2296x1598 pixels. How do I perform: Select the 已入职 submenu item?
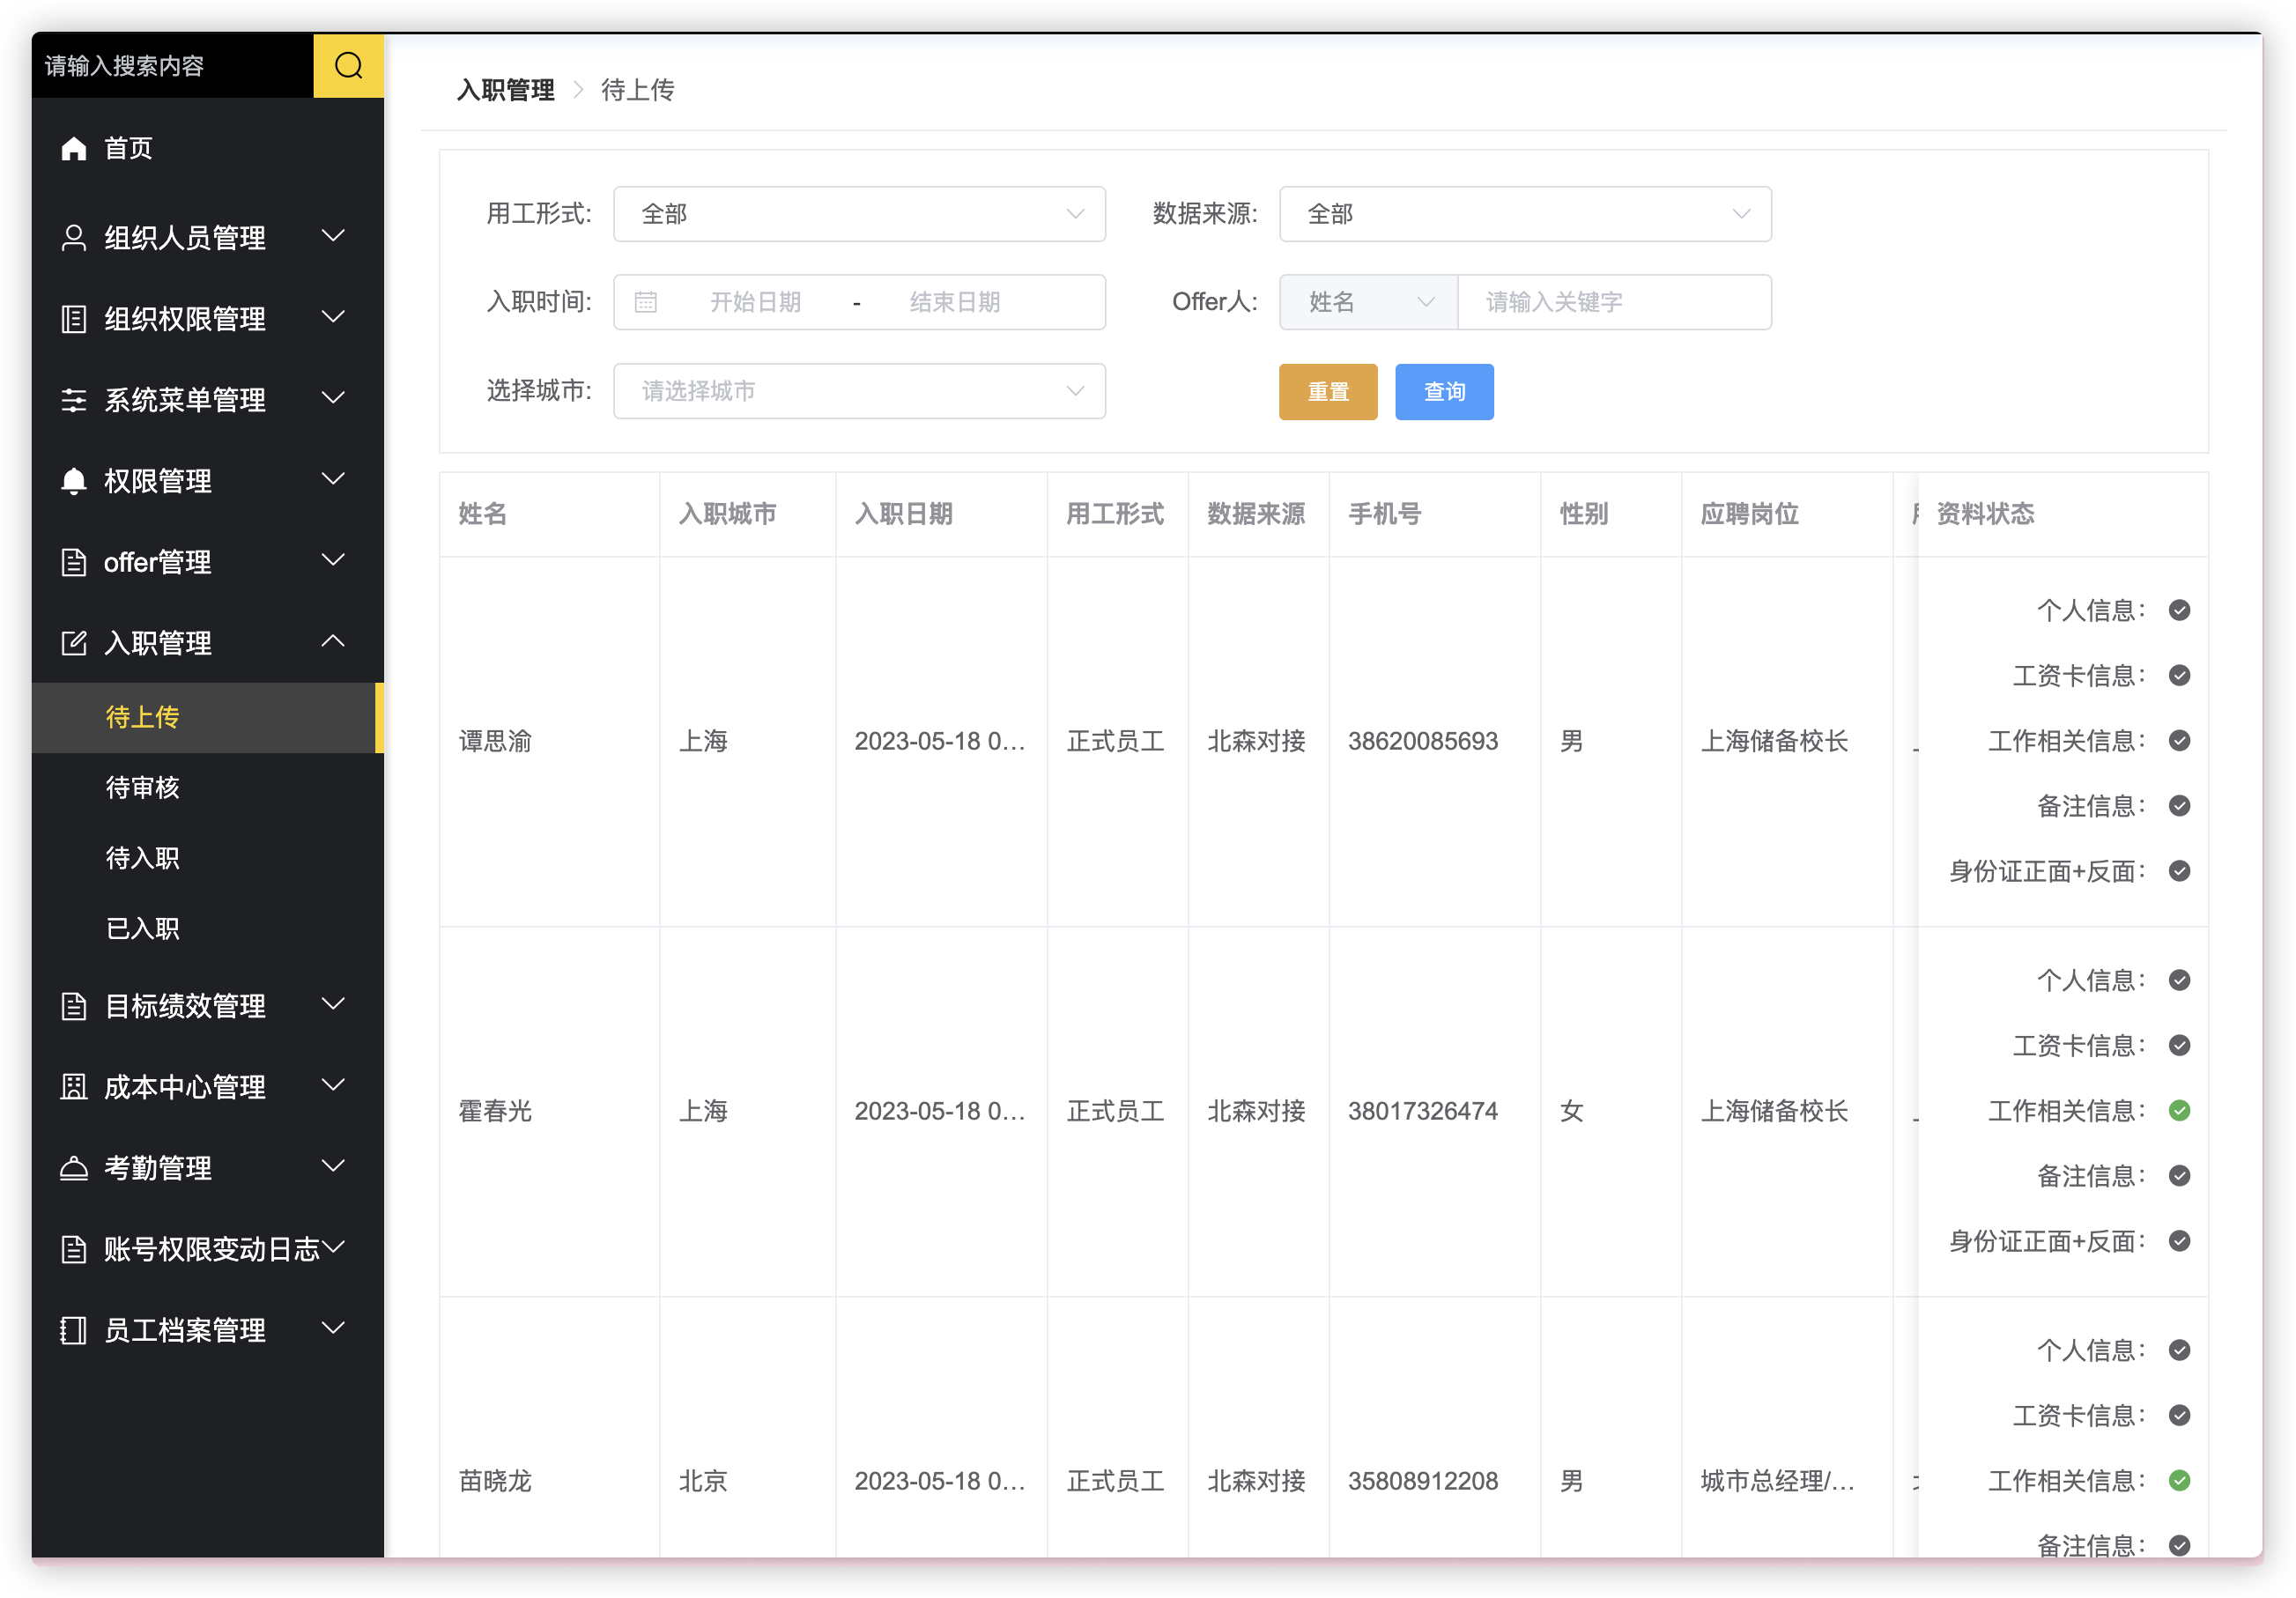(207, 929)
